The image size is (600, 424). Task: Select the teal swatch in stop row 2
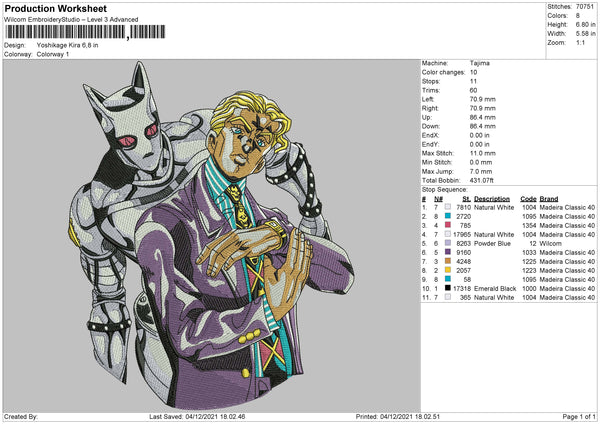pyautogui.click(x=447, y=216)
